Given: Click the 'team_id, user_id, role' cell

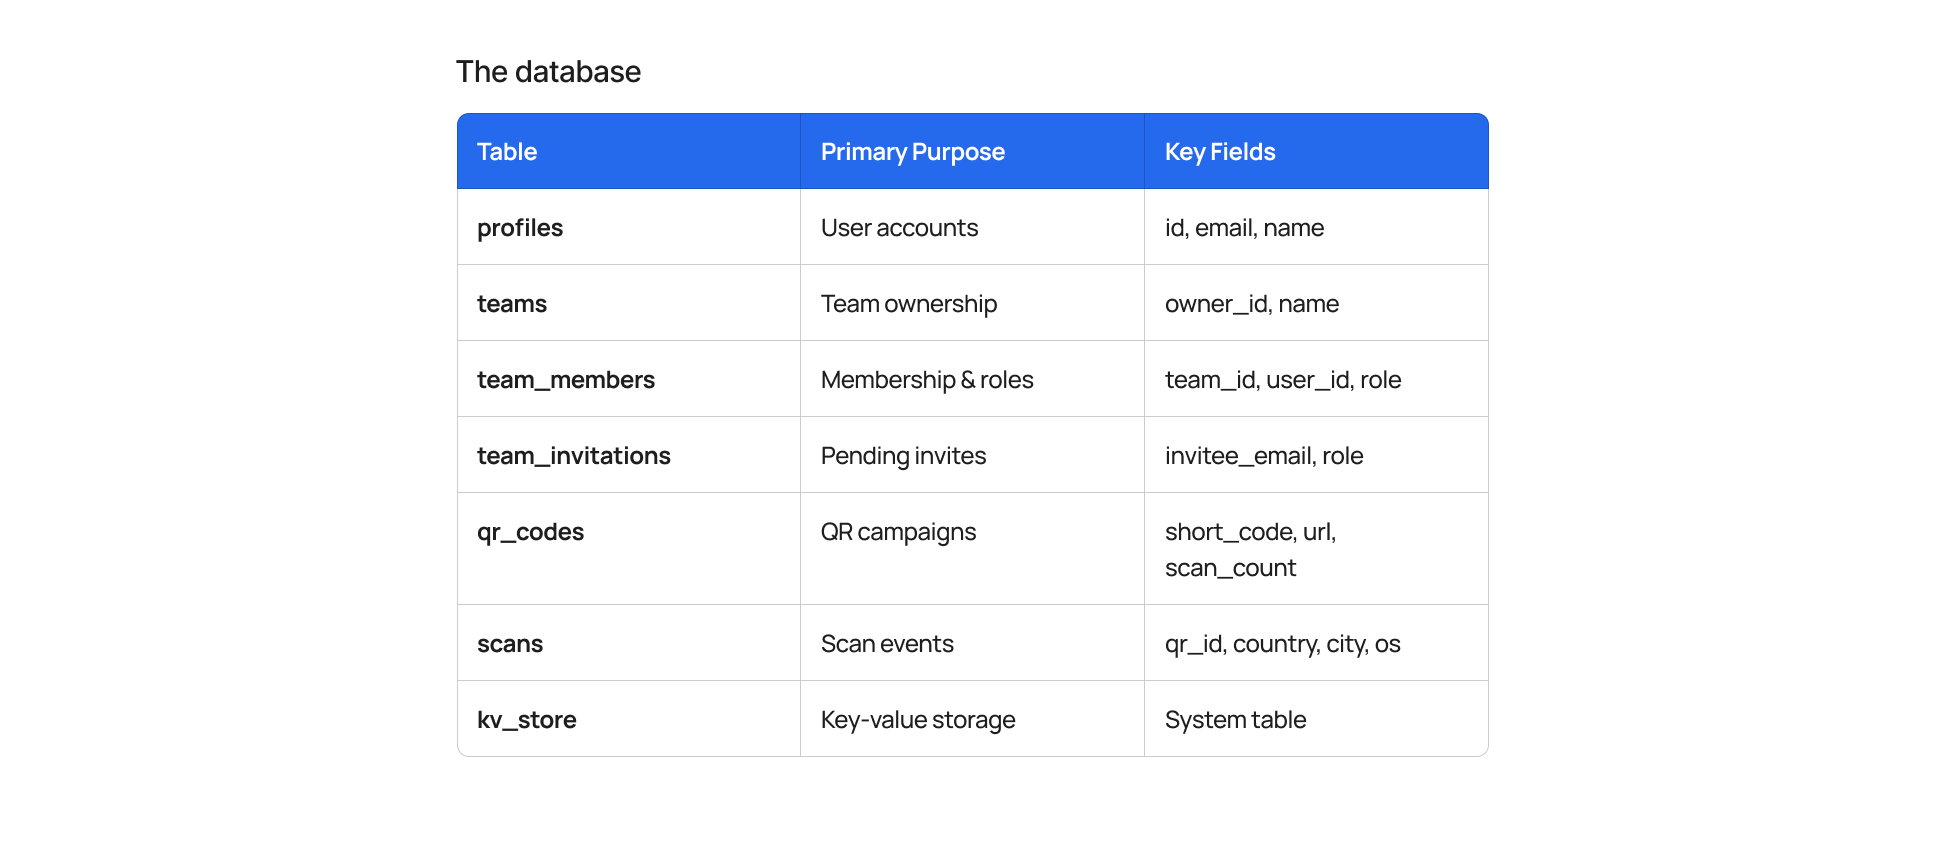Looking at the screenshot, I should (x=1316, y=379).
